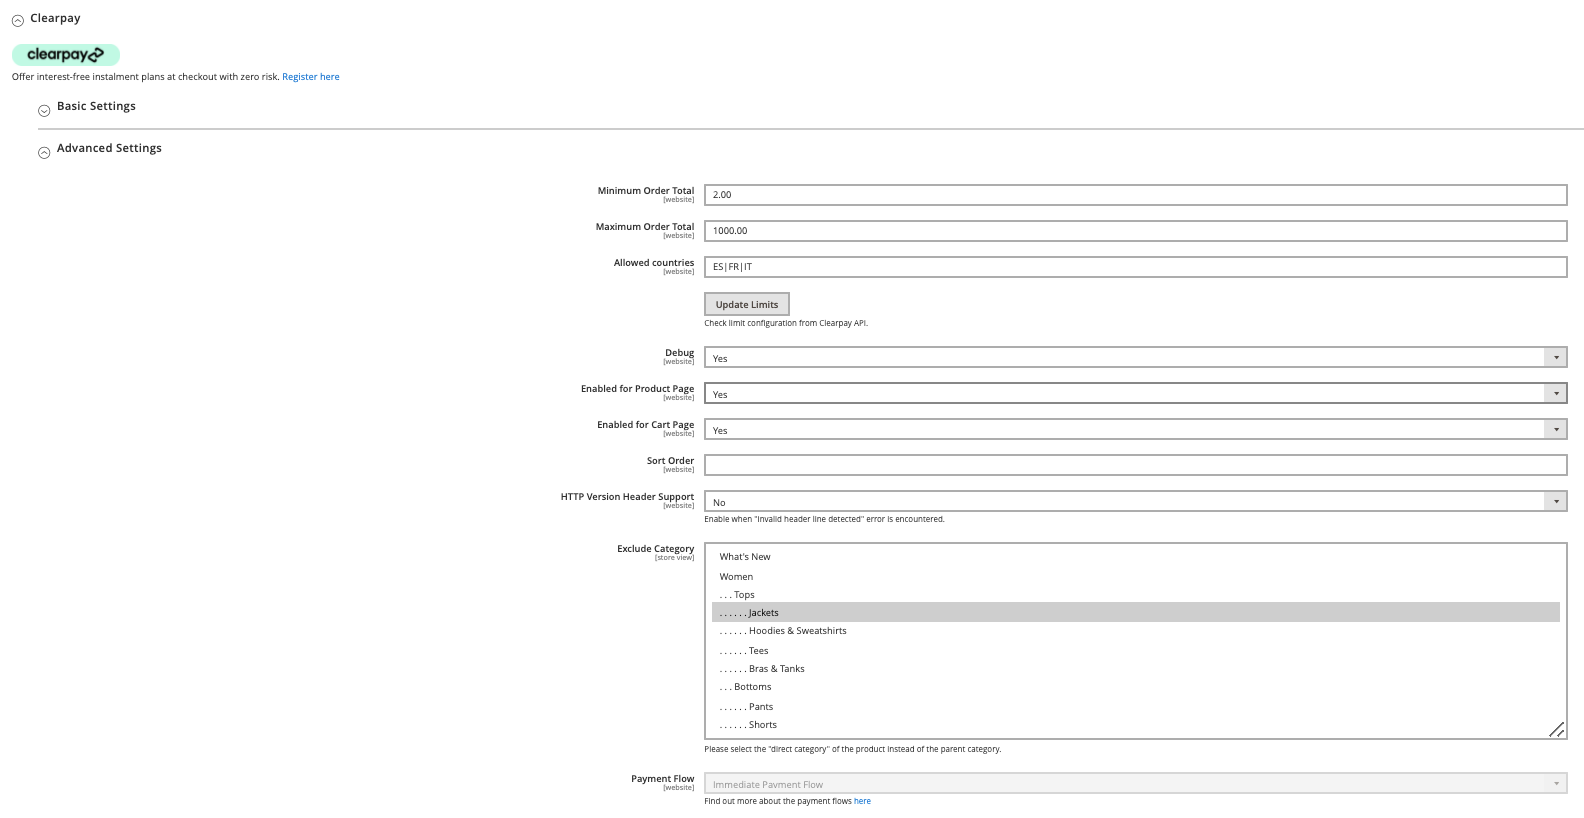Click the HTTP Version Header Support label
This screenshot has height=818, width=1584.
(627, 497)
